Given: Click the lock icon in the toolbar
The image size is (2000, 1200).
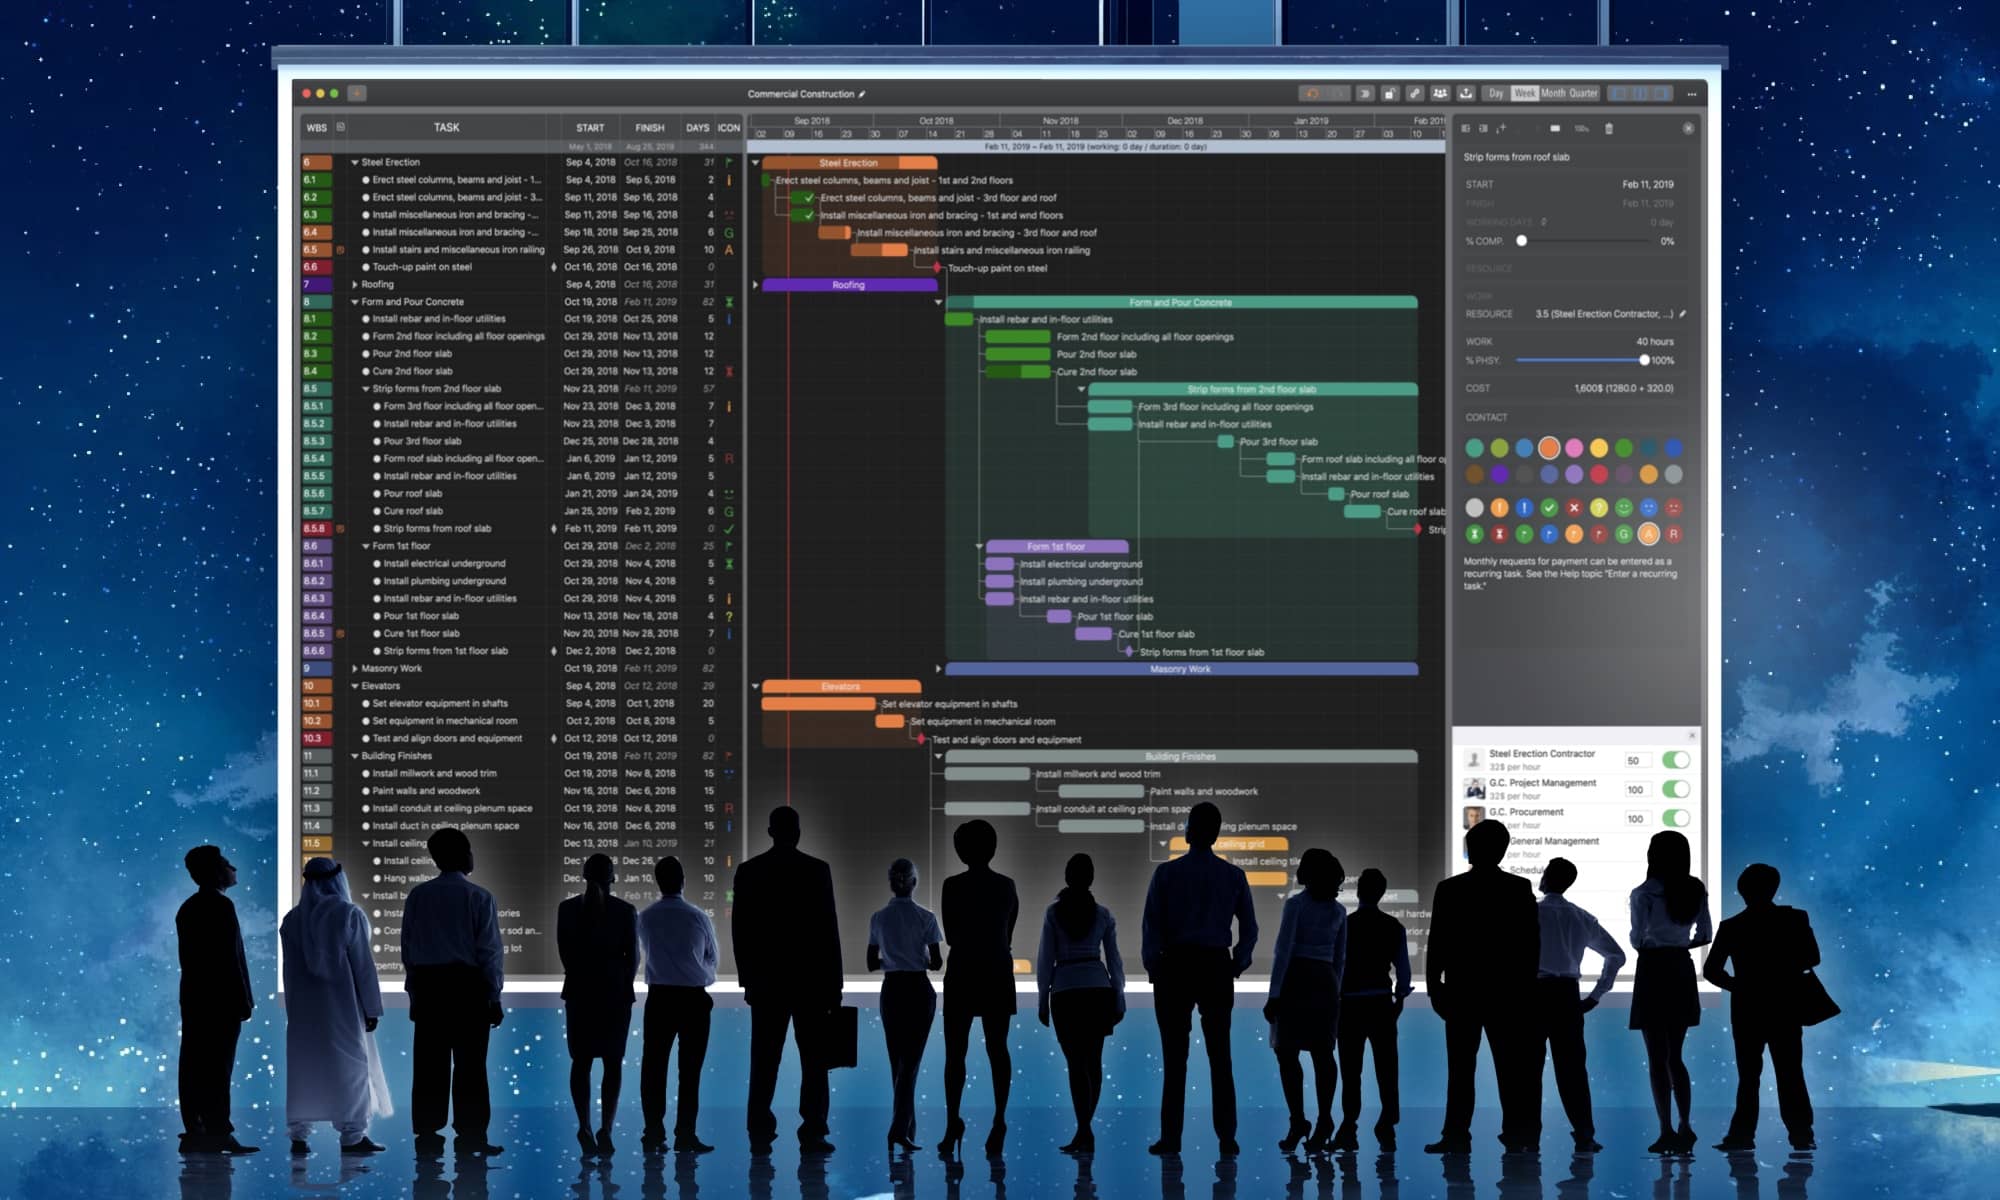Looking at the screenshot, I should click(x=1390, y=93).
